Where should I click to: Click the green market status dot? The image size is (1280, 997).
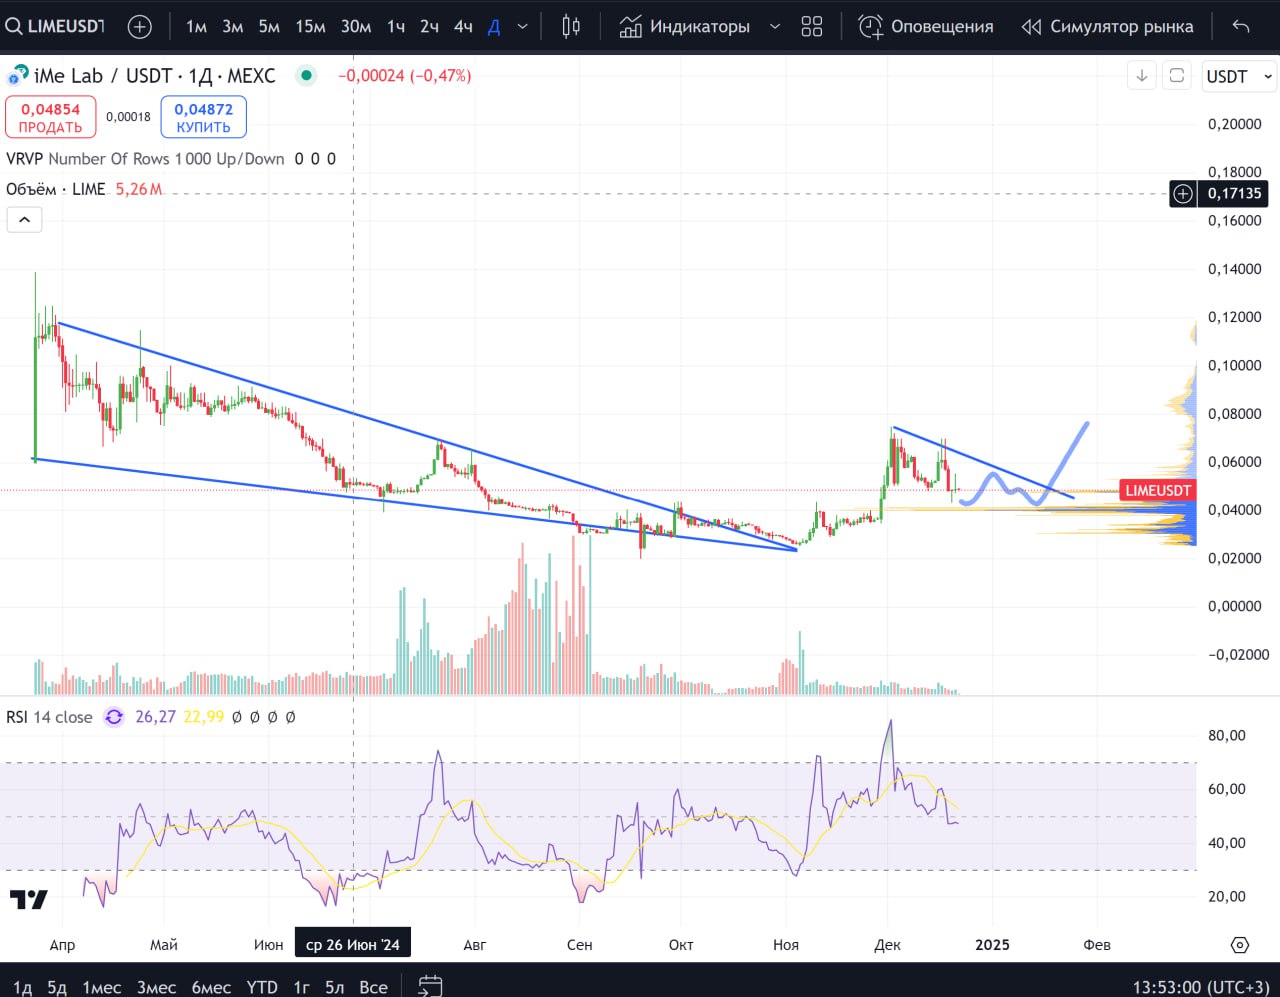[x=306, y=75]
